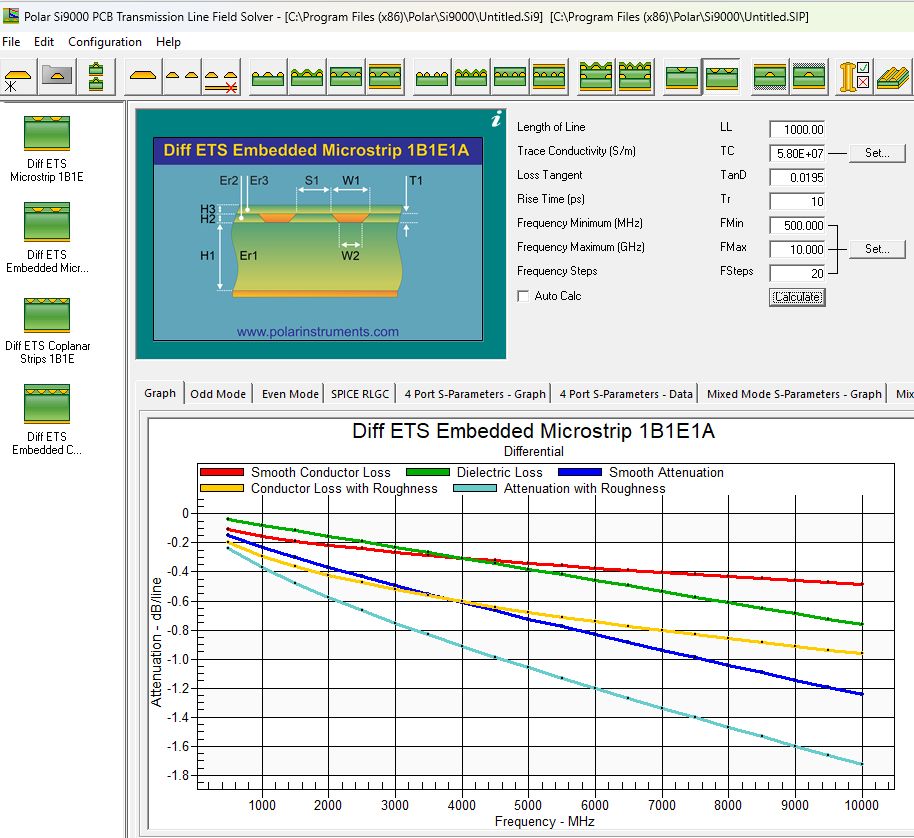The image size is (914, 838).
Task: Switch to the Odd Mode tab
Action: point(218,394)
